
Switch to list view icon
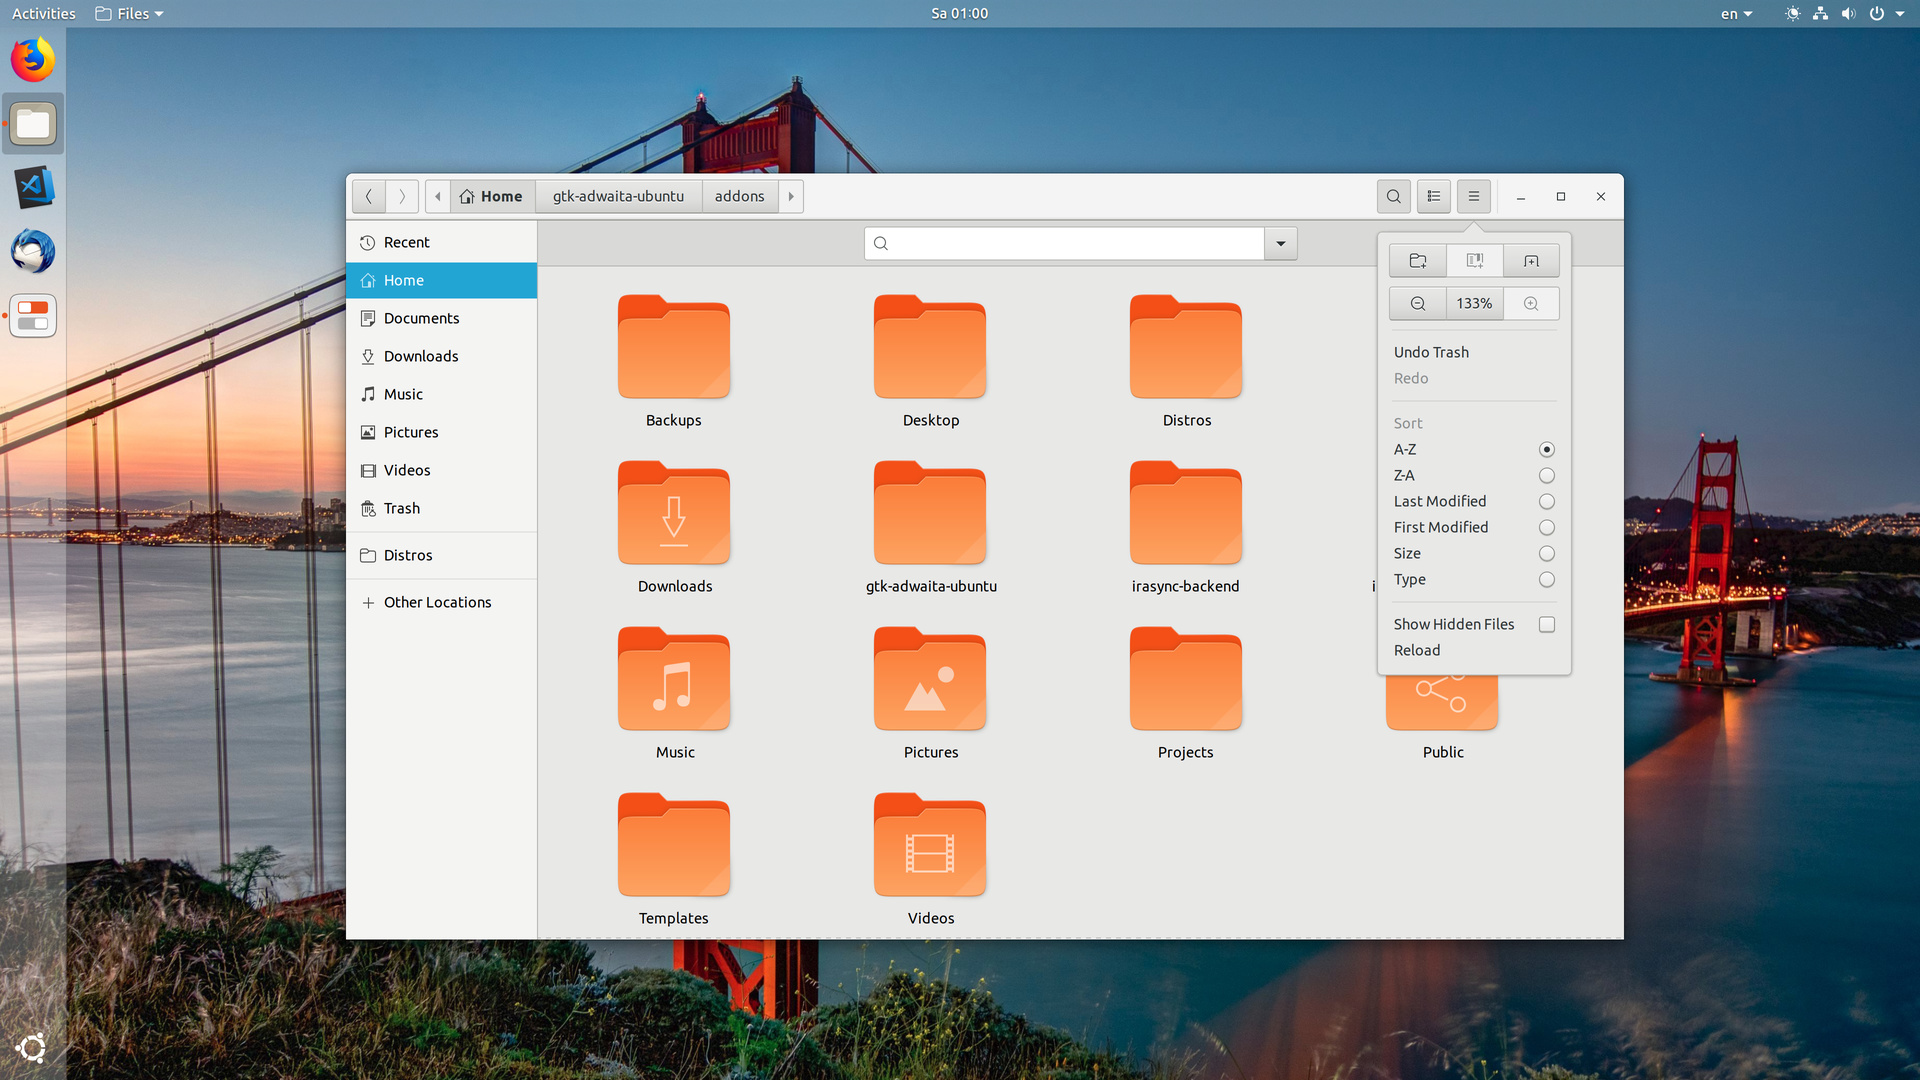[x=1433, y=197]
